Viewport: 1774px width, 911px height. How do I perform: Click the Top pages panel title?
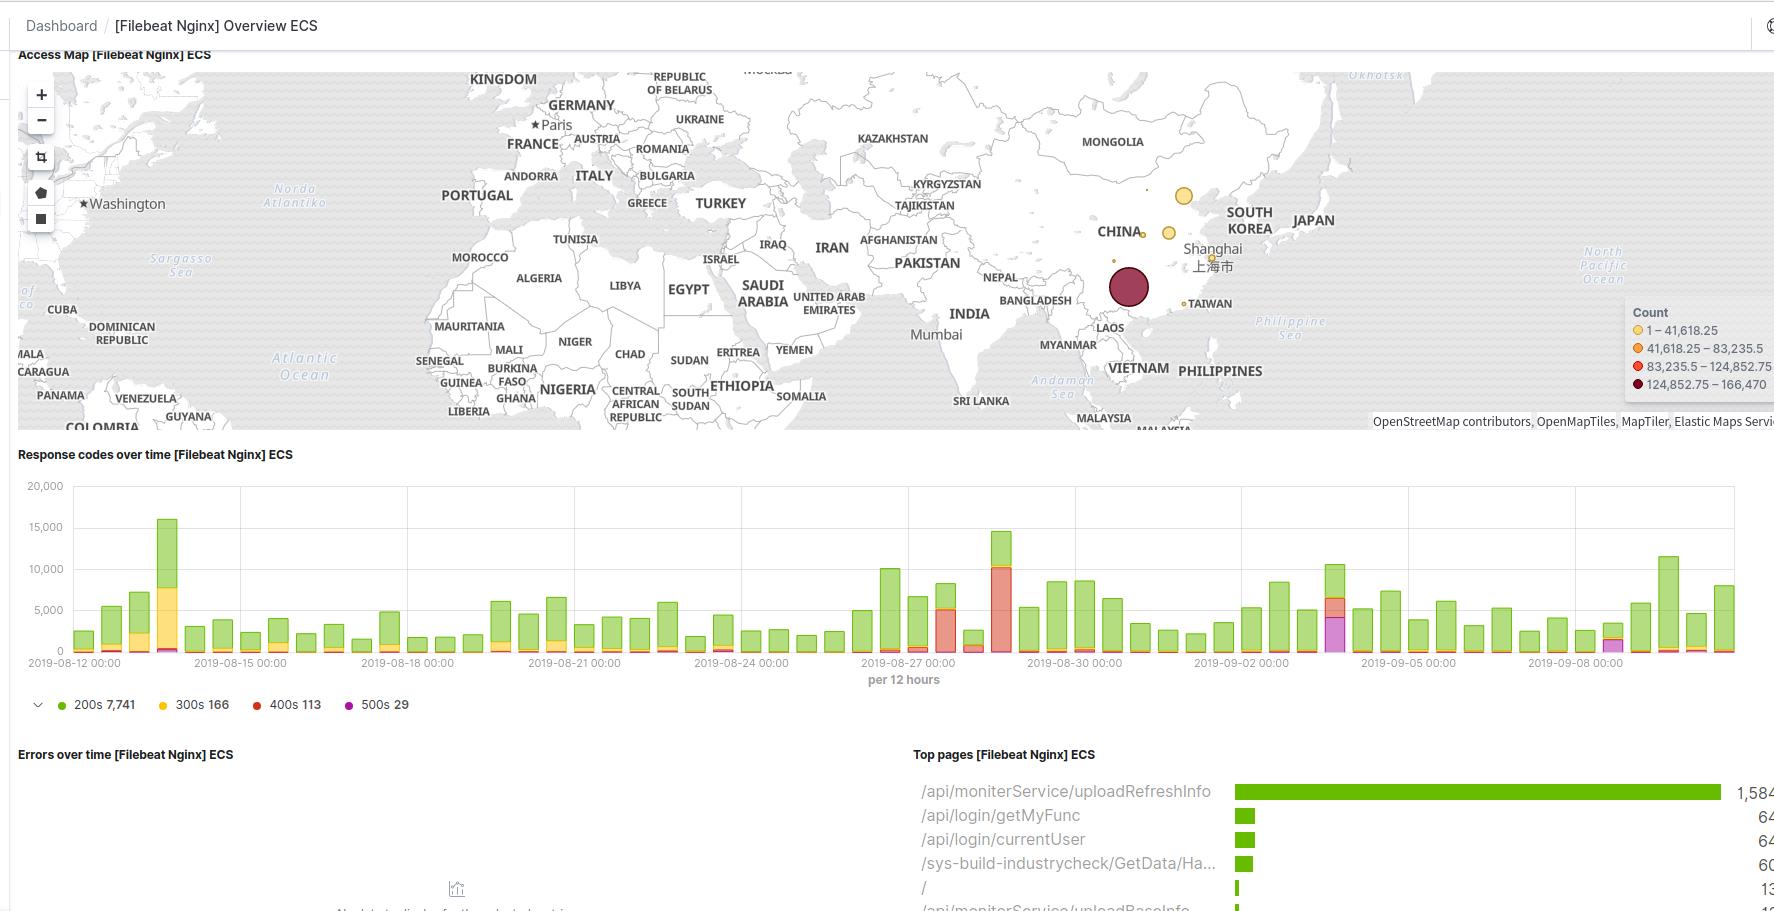pyautogui.click(x=1004, y=755)
